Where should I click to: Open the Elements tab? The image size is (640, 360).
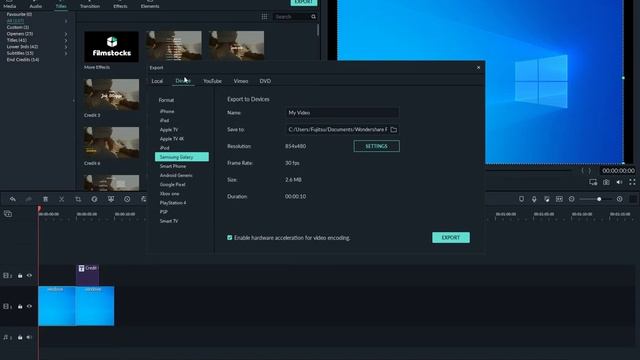tap(150, 5)
